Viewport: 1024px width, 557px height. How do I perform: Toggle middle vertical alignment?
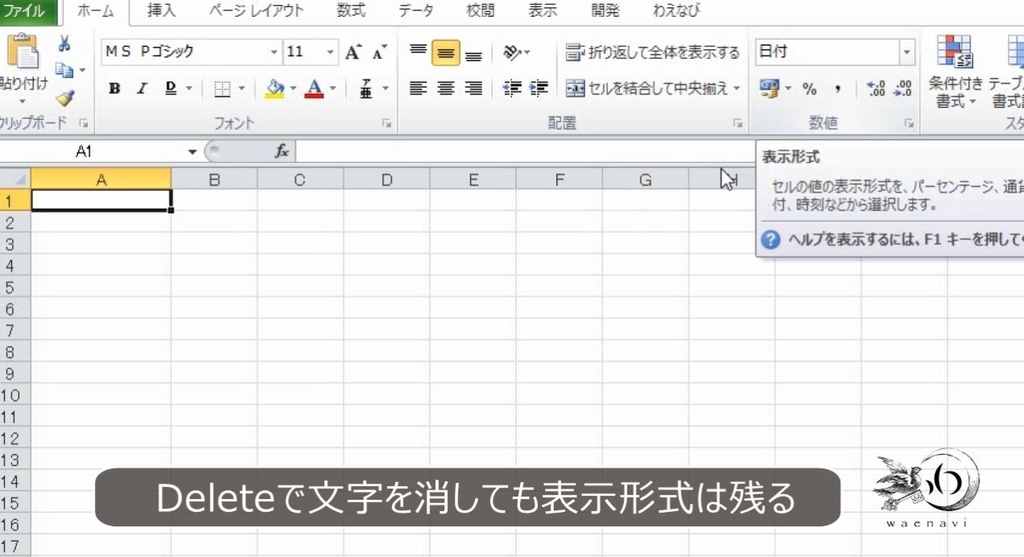[445, 53]
